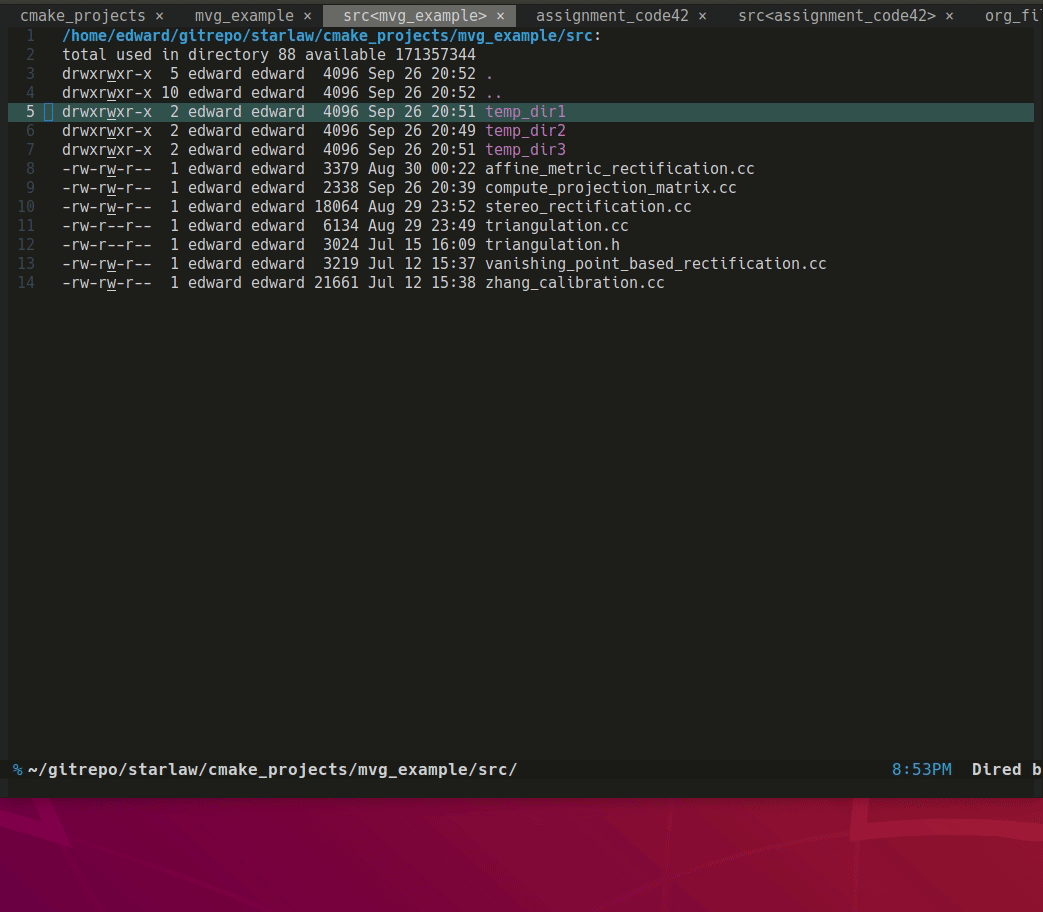1043x912 pixels.
Task: Close the mvg_example tab
Action: [x=307, y=16]
